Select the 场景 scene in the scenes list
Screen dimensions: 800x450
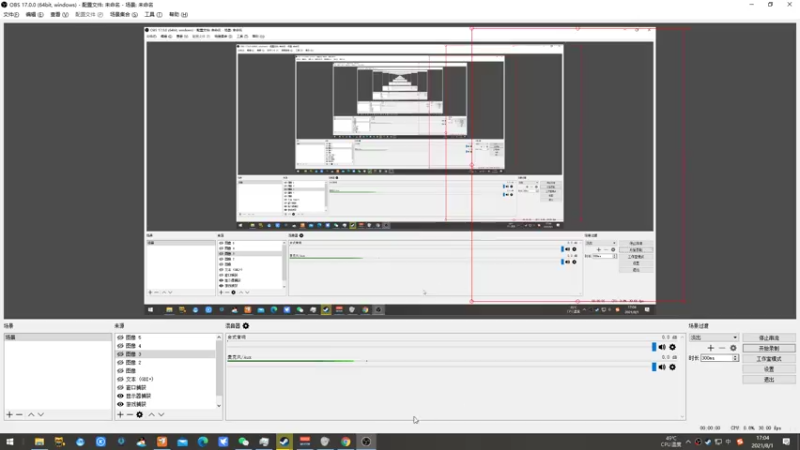[58, 337]
